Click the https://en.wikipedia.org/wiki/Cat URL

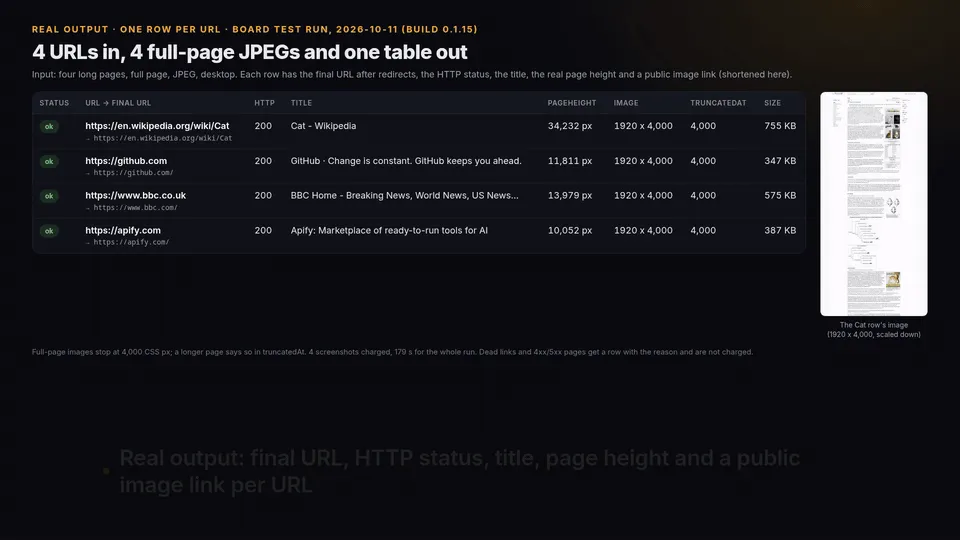(x=157, y=126)
